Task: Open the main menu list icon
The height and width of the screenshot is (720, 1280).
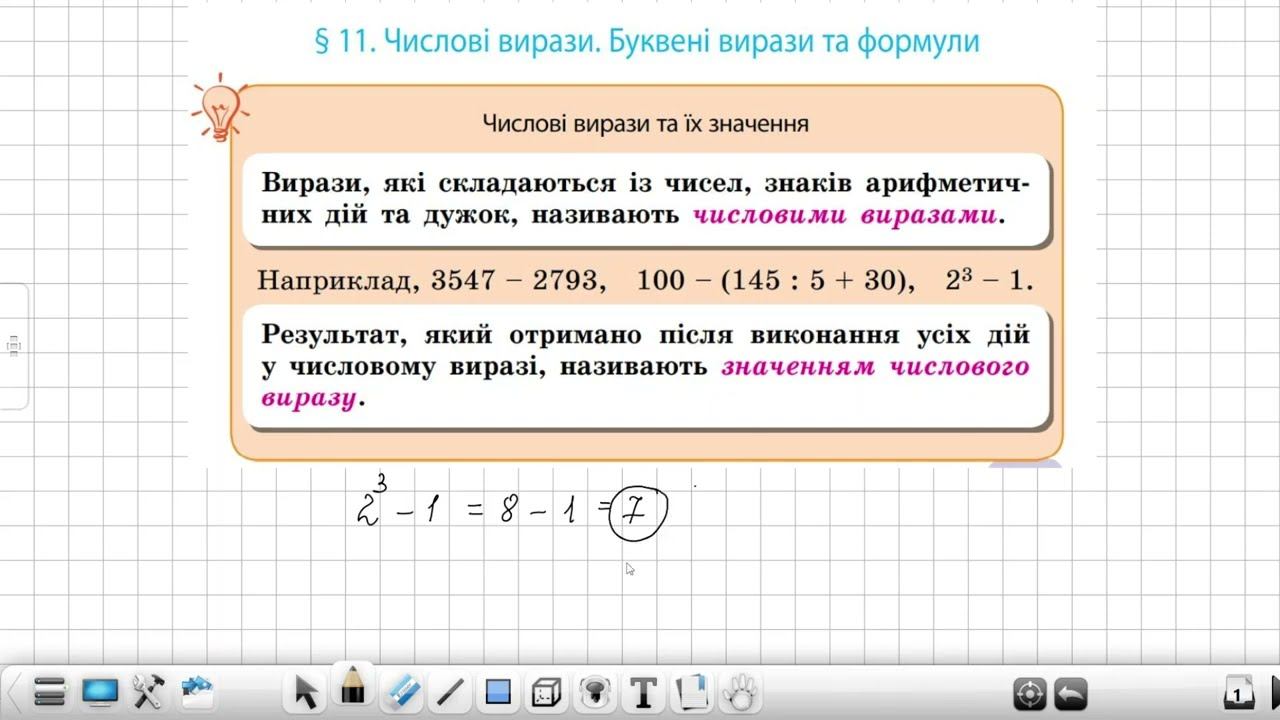Action: pyautogui.click(x=49, y=691)
